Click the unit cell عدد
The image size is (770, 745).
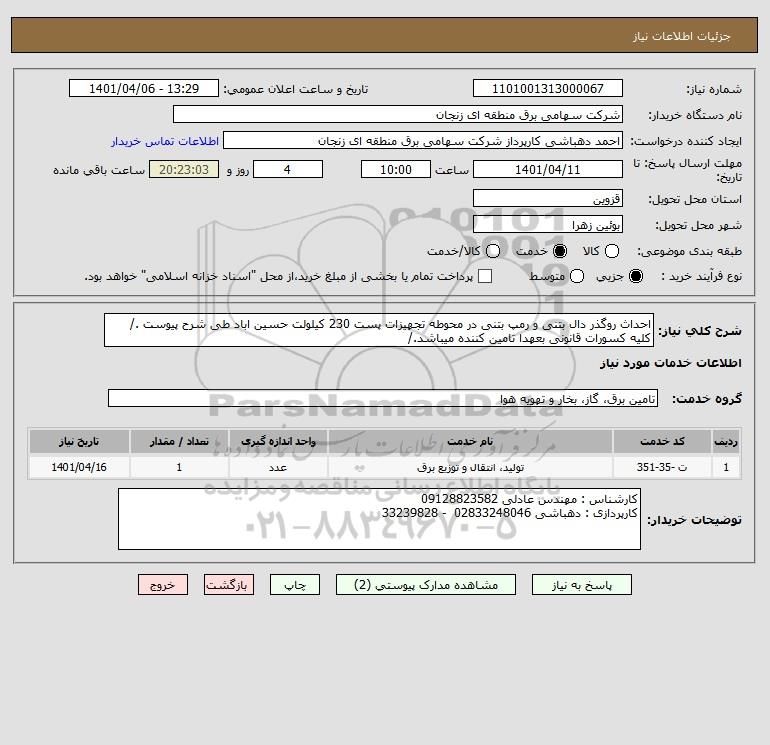(278, 467)
